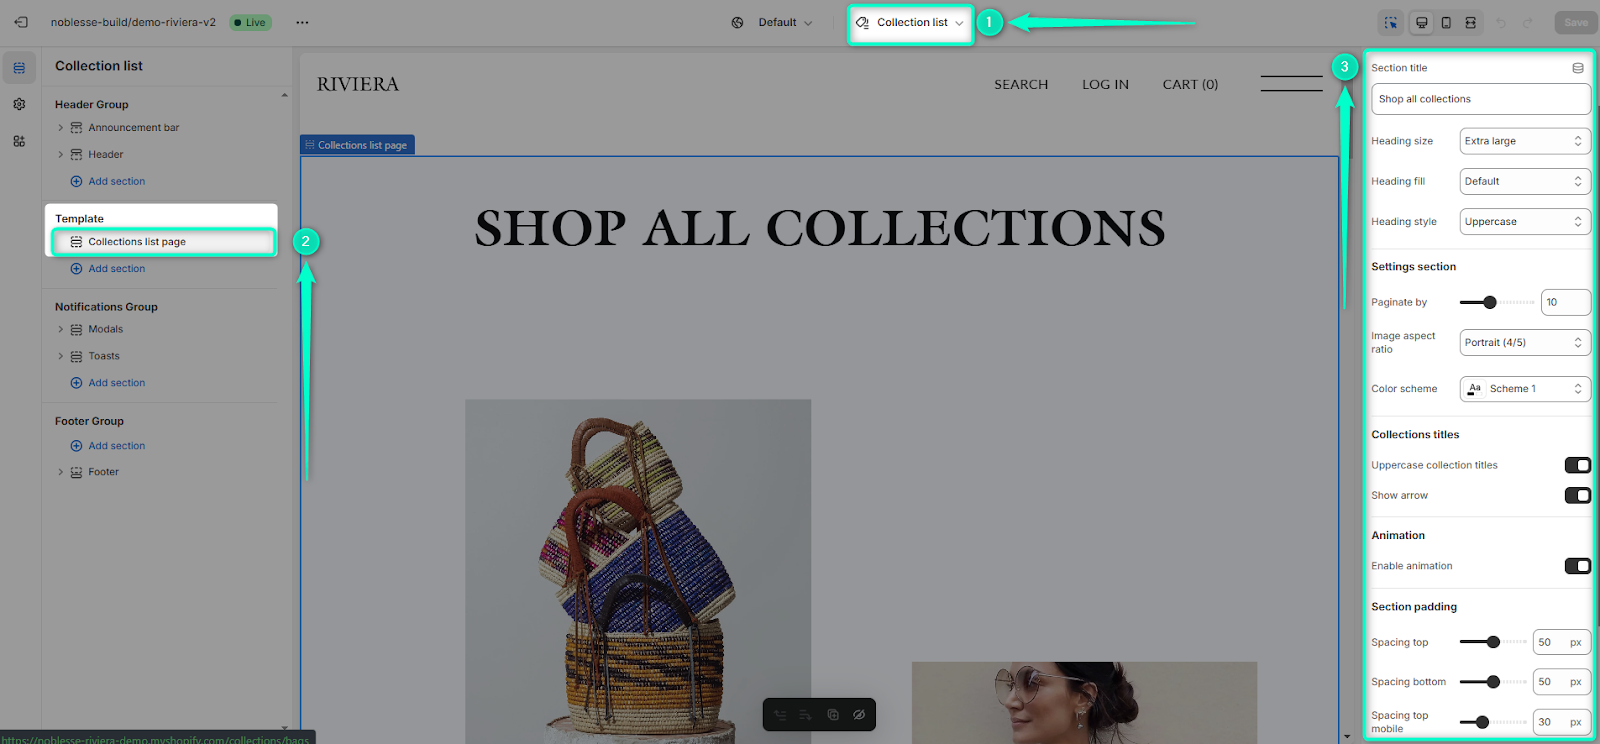The image size is (1600, 744).
Task: Turn off Show arrow switch
Action: (x=1577, y=495)
